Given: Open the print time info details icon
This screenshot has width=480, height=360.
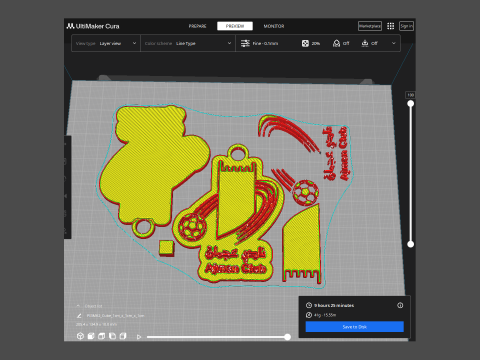Looking at the screenshot, I should [x=400, y=305].
